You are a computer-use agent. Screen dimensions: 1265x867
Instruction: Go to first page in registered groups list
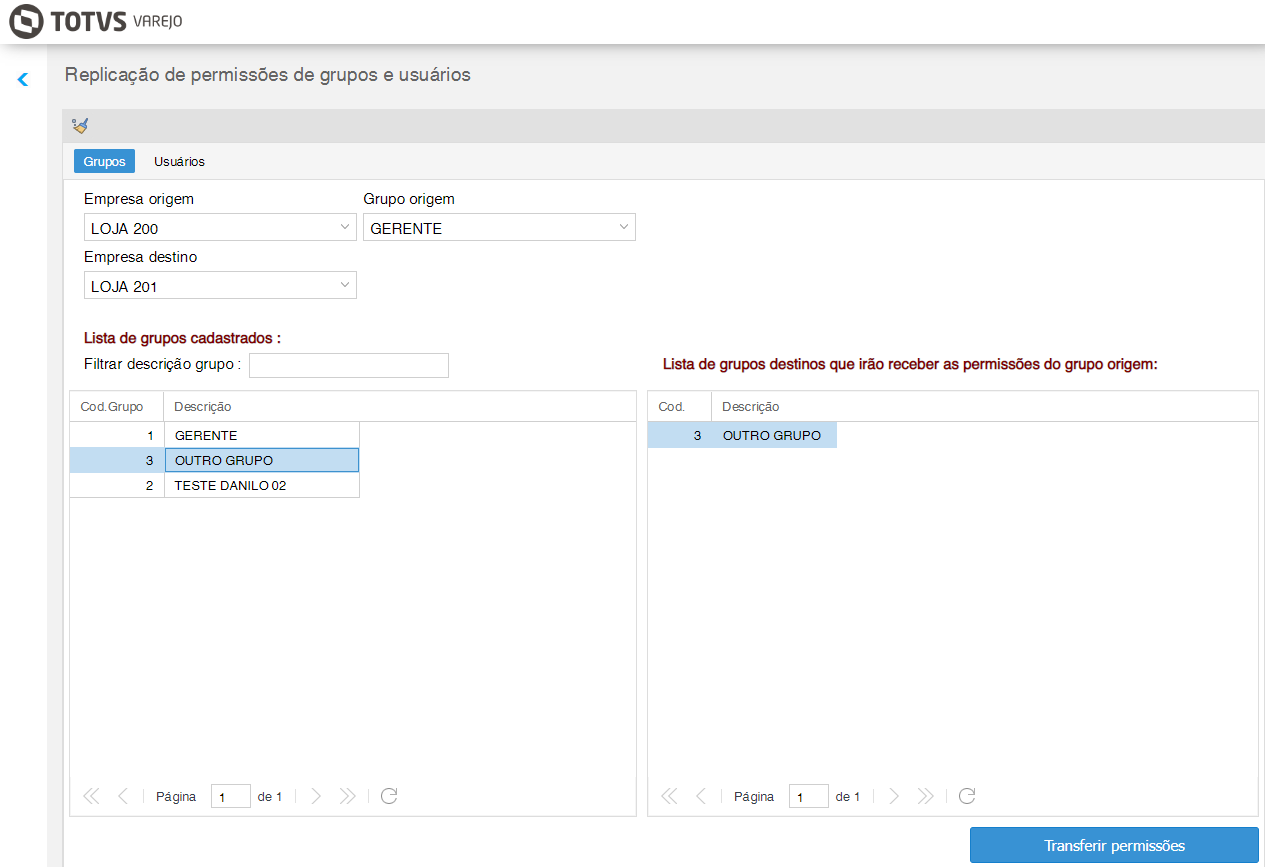coord(91,796)
